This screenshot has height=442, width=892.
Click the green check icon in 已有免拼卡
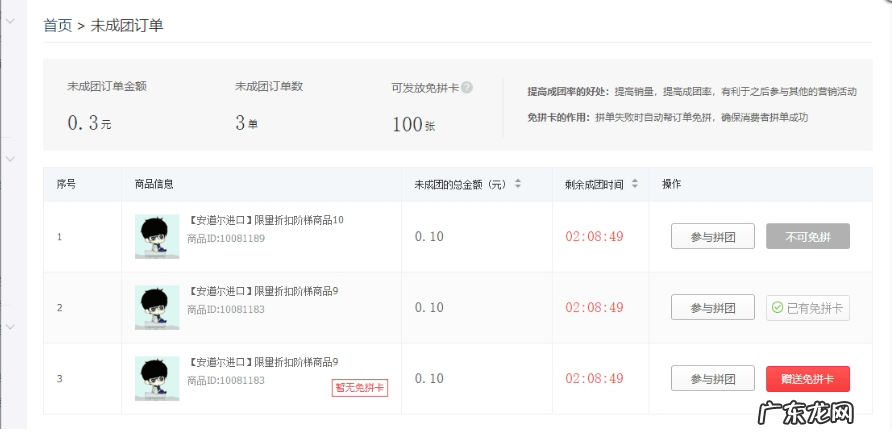[x=777, y=308]
